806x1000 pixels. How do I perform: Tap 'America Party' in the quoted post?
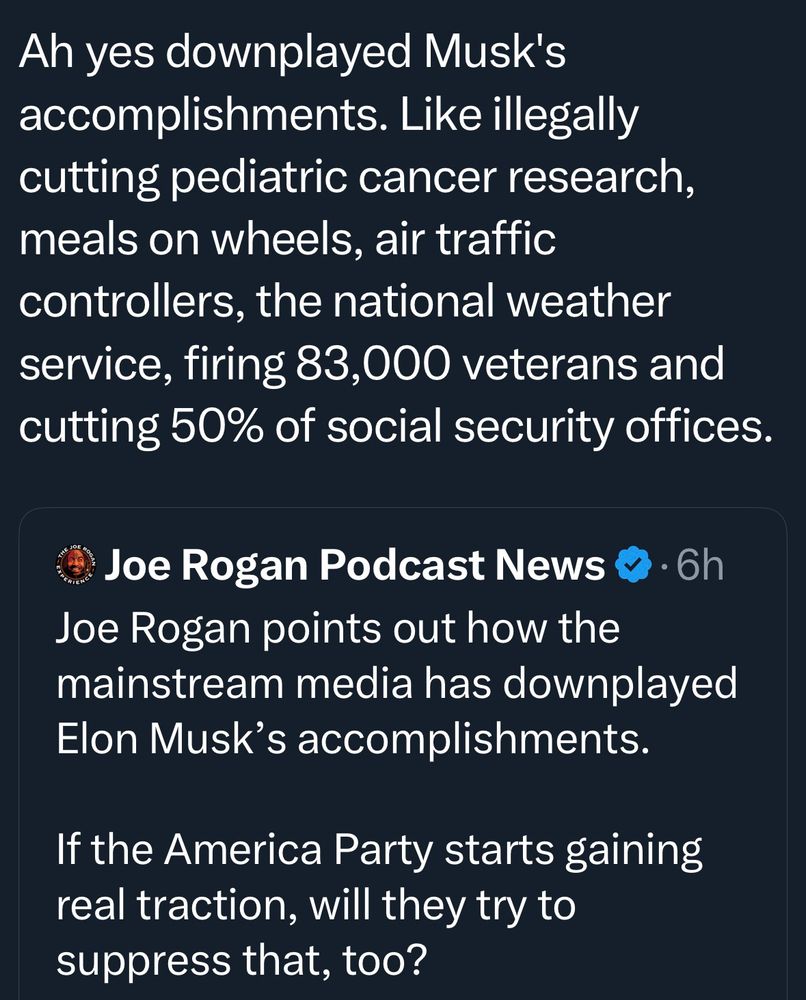pos(298,851)
